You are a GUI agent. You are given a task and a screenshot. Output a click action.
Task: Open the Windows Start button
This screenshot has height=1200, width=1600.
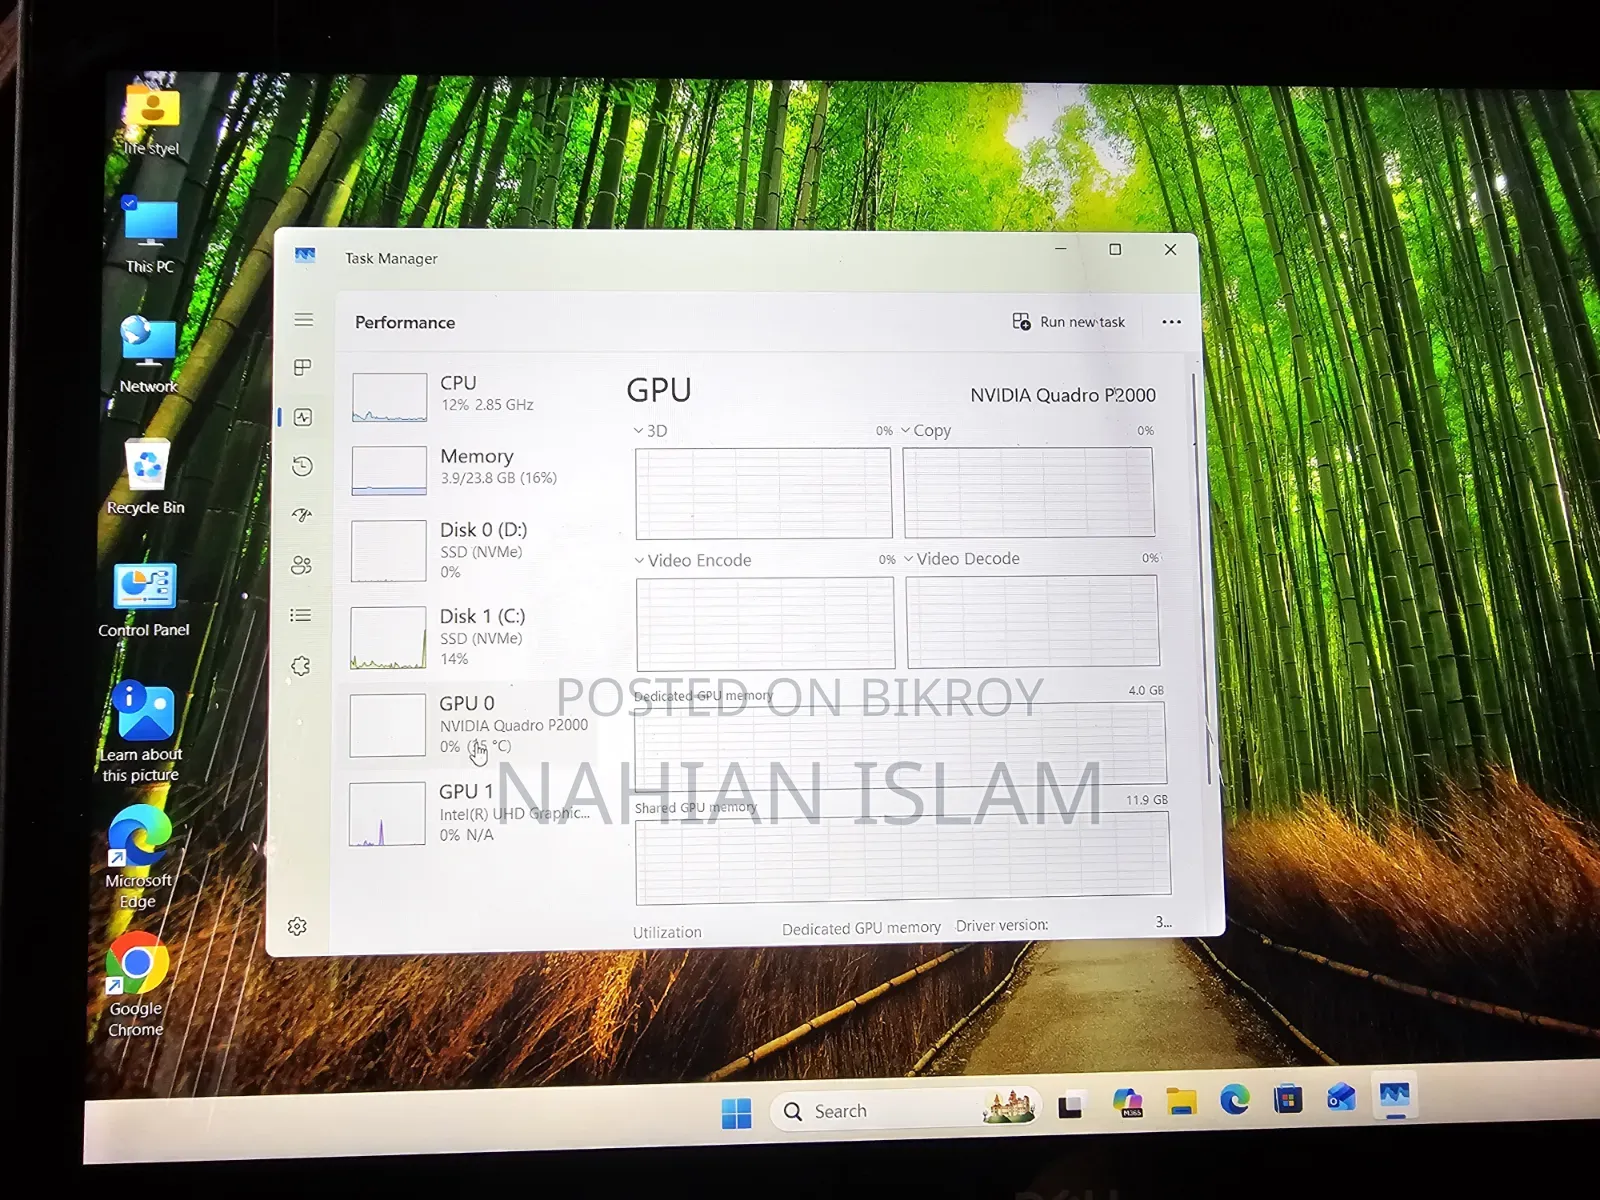click(x=737, y=1112)
